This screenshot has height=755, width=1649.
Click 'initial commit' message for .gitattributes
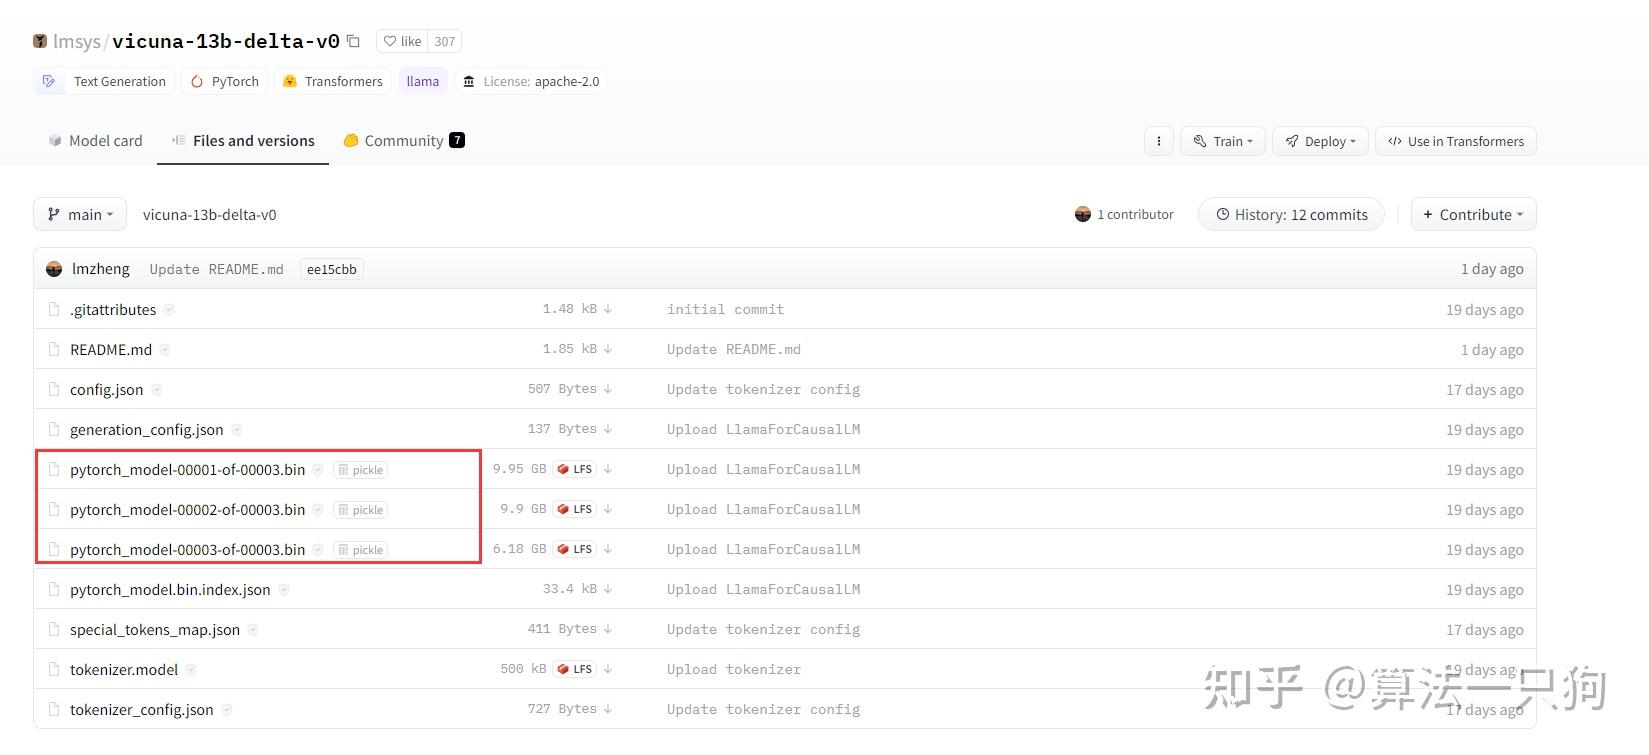[725, 309]
